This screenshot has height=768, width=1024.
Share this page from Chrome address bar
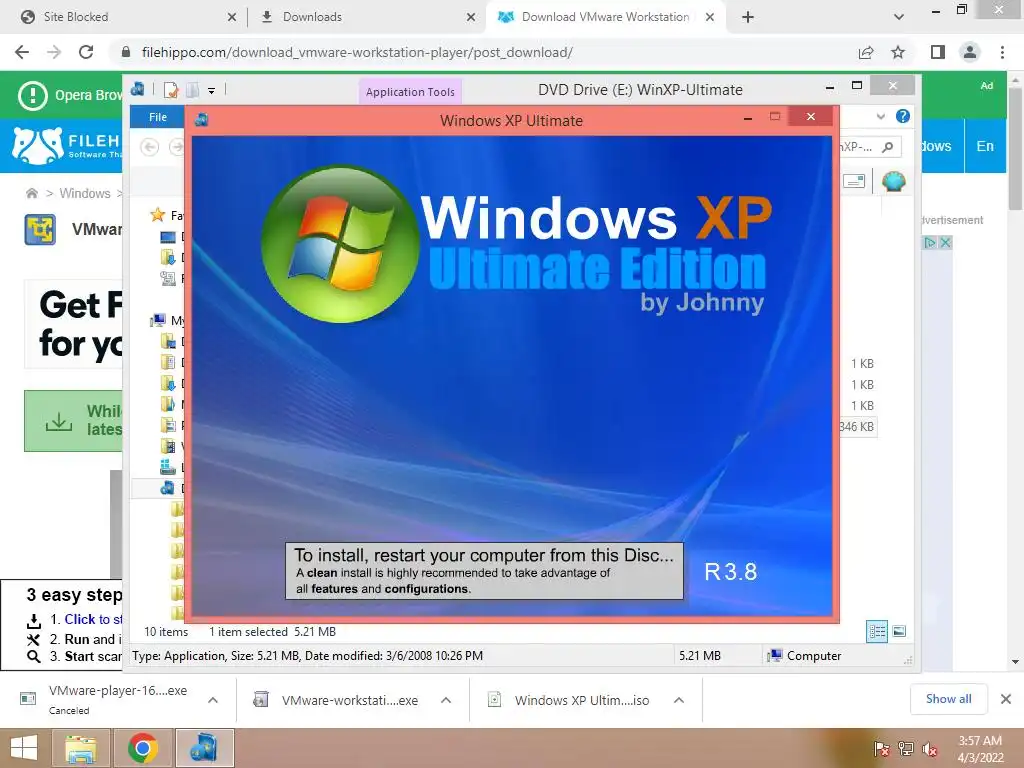pyautogui.click(x=866, y=52)
